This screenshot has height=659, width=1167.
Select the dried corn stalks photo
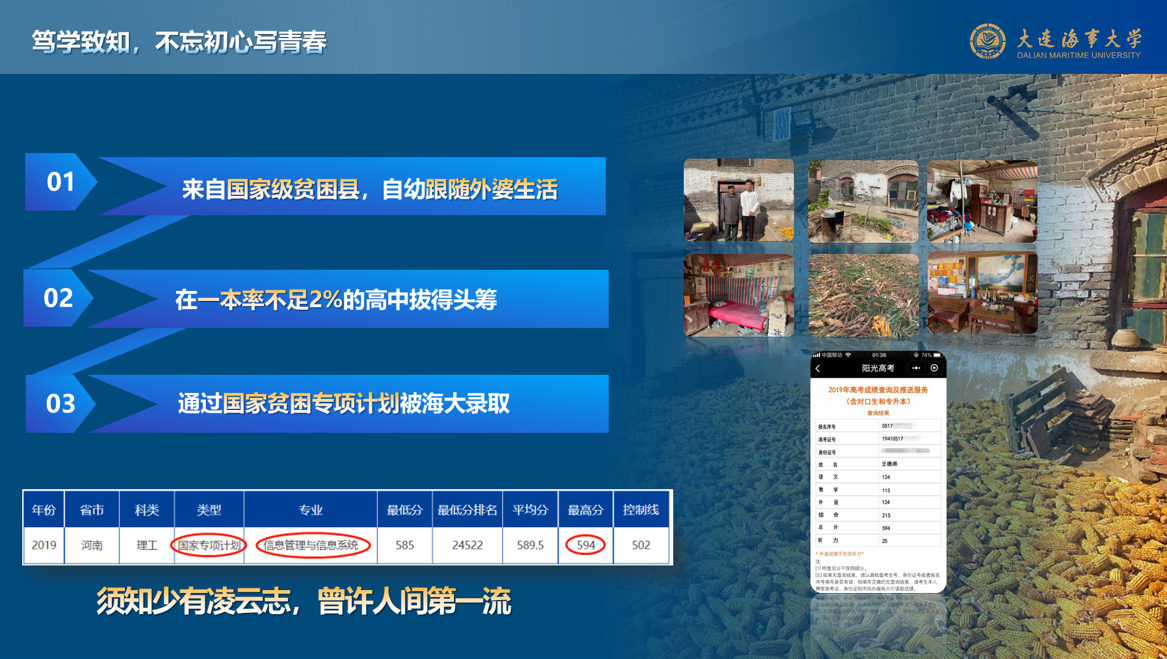(863, 295)
